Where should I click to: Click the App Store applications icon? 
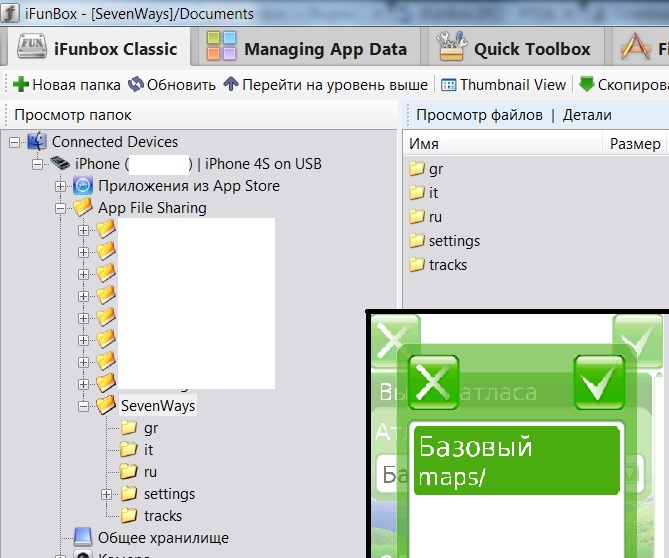pos(83,186)
